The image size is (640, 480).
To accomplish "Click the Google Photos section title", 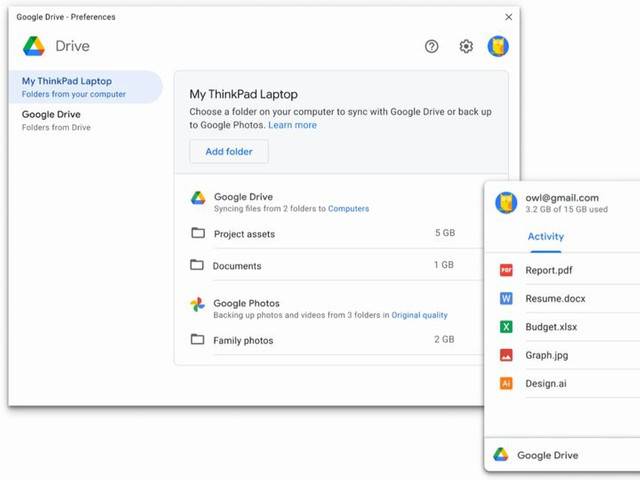I will coord(247,304).
